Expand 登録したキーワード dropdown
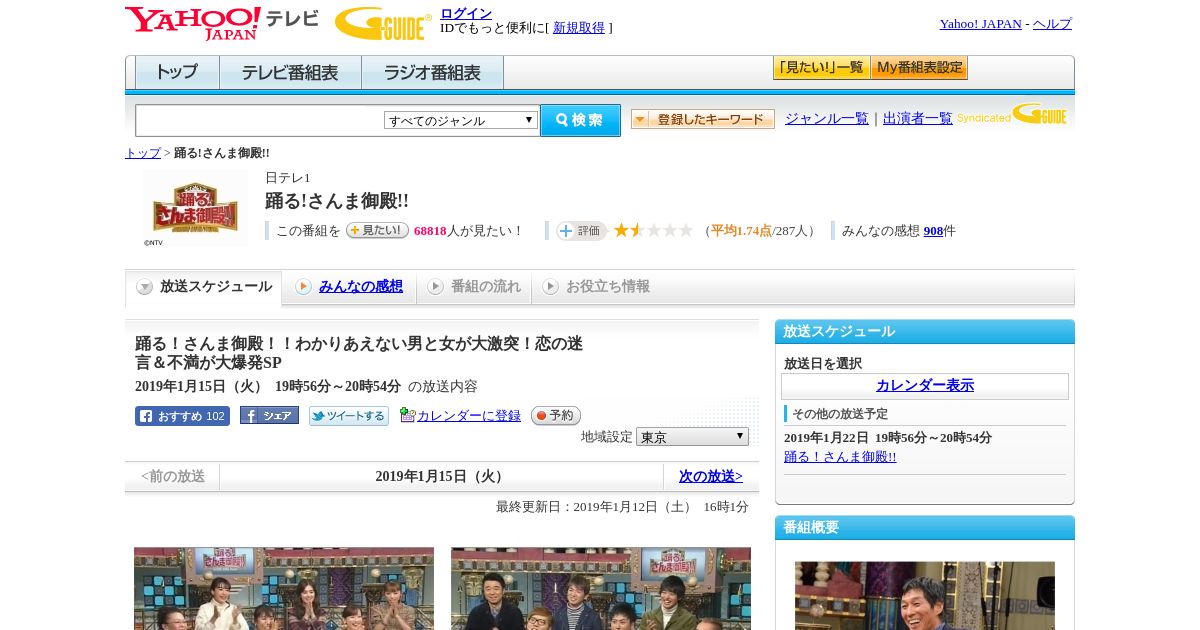Viewport: 1200px width, 630px height. [x=703, y=119]
